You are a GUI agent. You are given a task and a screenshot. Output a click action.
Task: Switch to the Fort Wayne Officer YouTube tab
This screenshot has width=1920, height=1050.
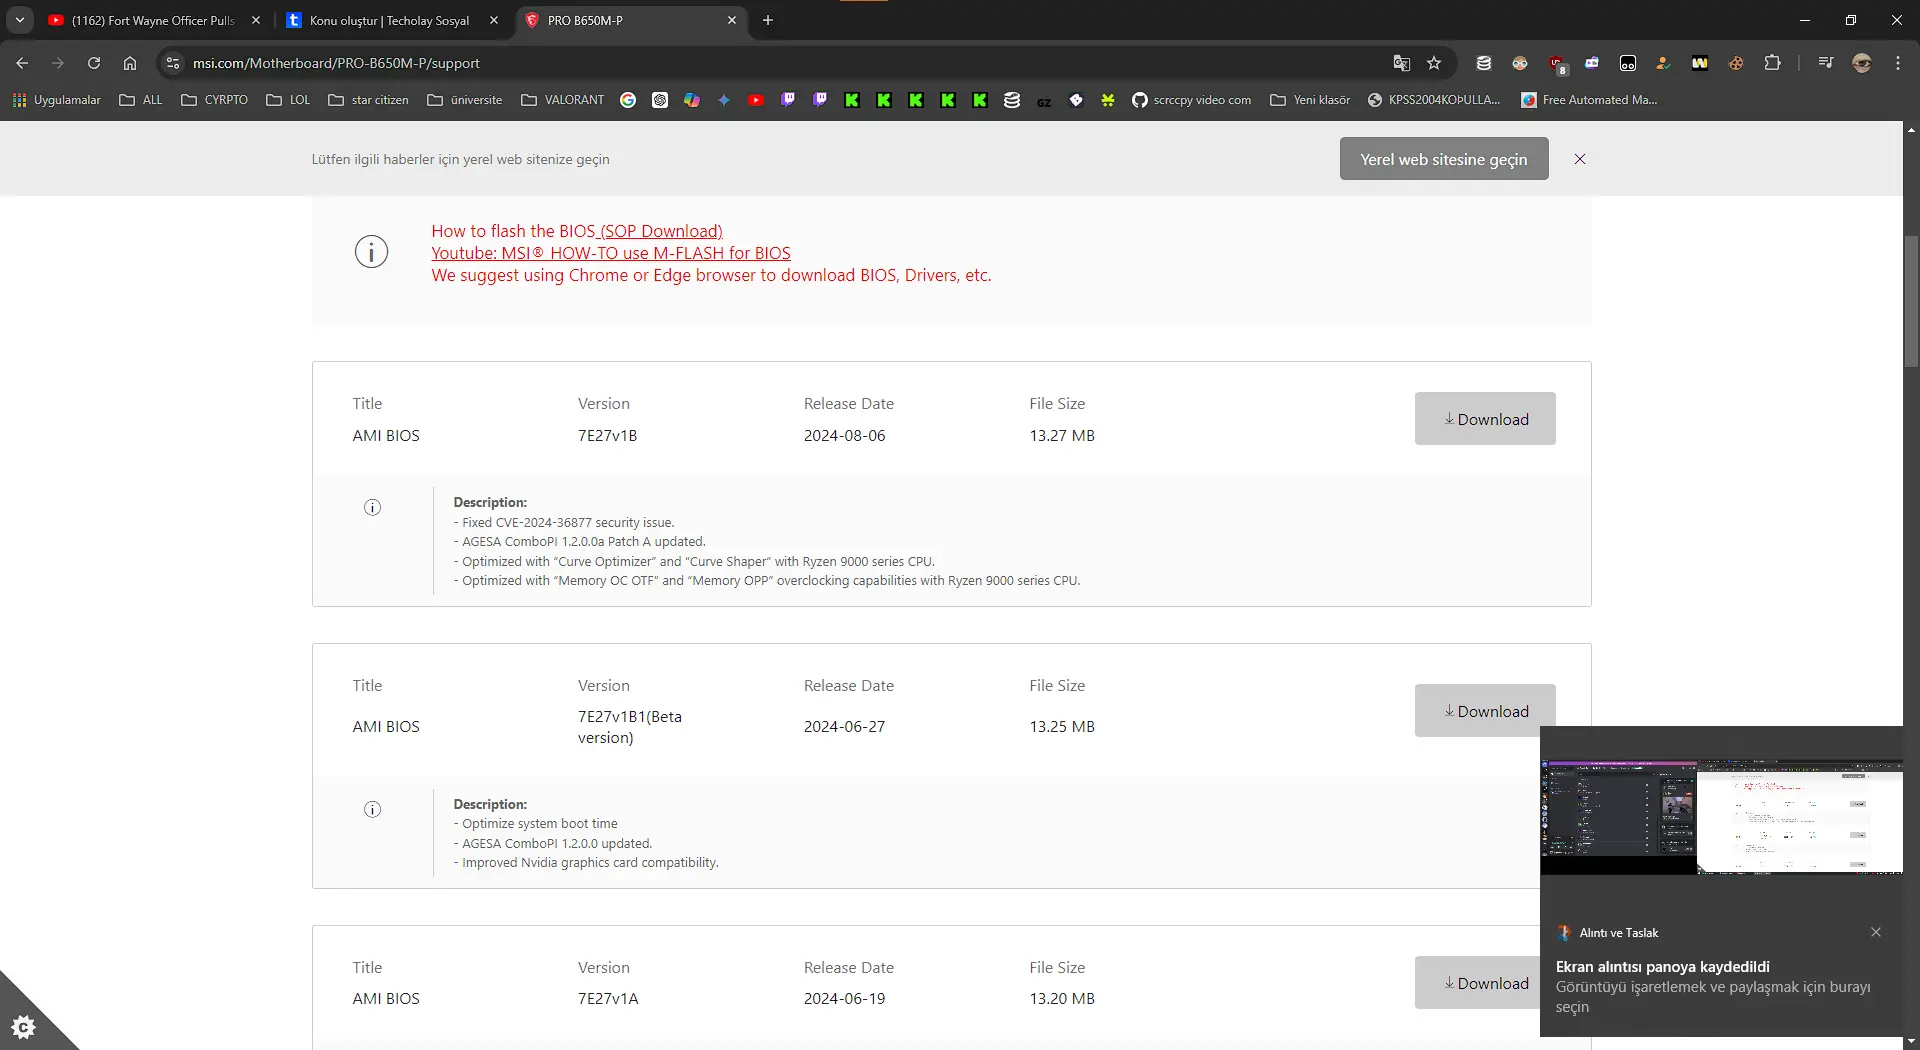[154, 20]
